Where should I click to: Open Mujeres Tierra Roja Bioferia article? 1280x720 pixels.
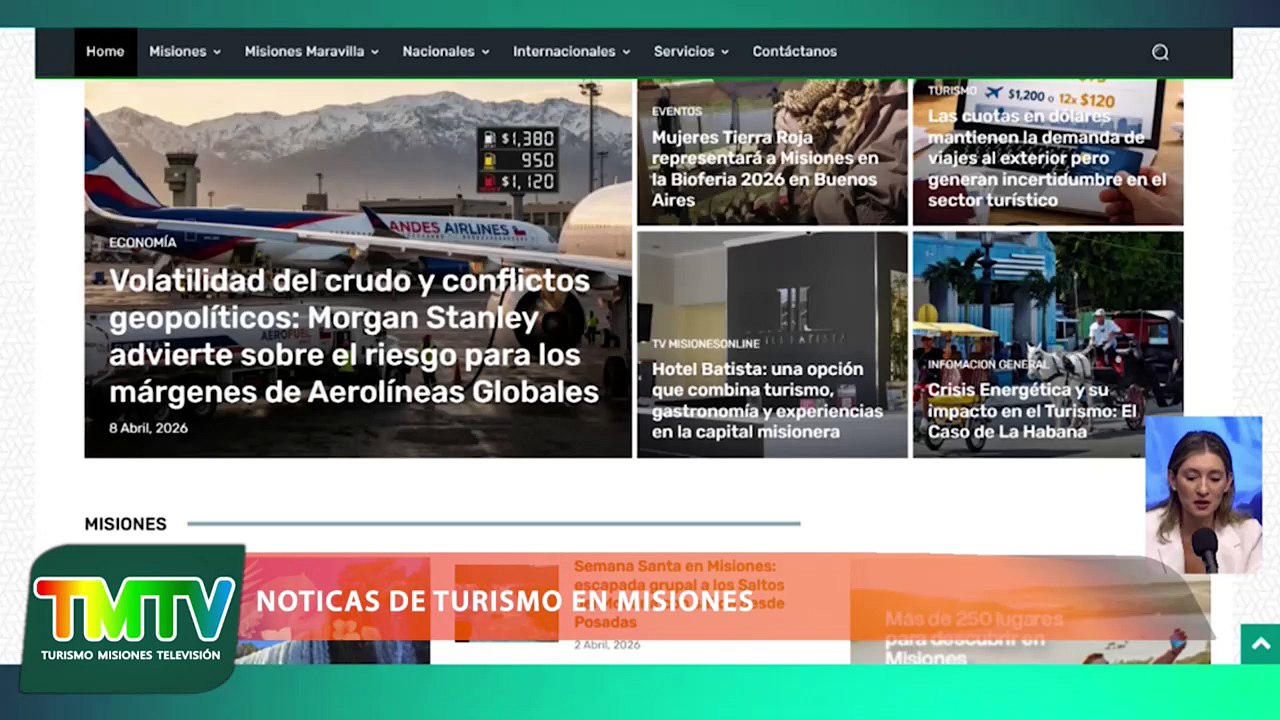click(x=765, y=168)
